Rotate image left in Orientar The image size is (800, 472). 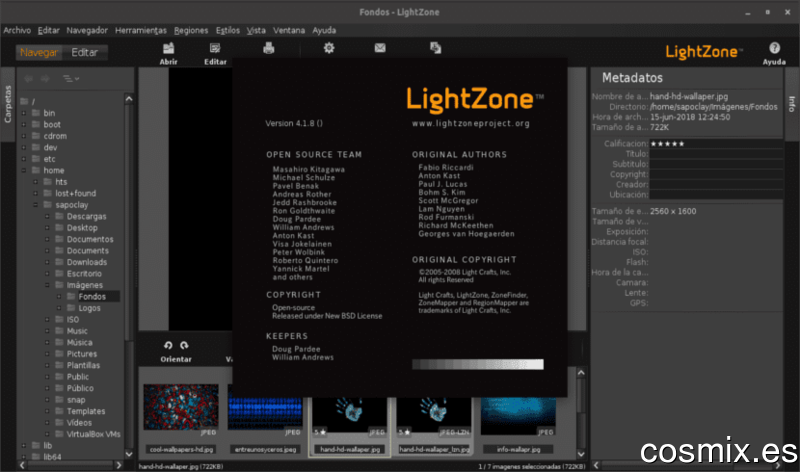click(x=168, y=345)
